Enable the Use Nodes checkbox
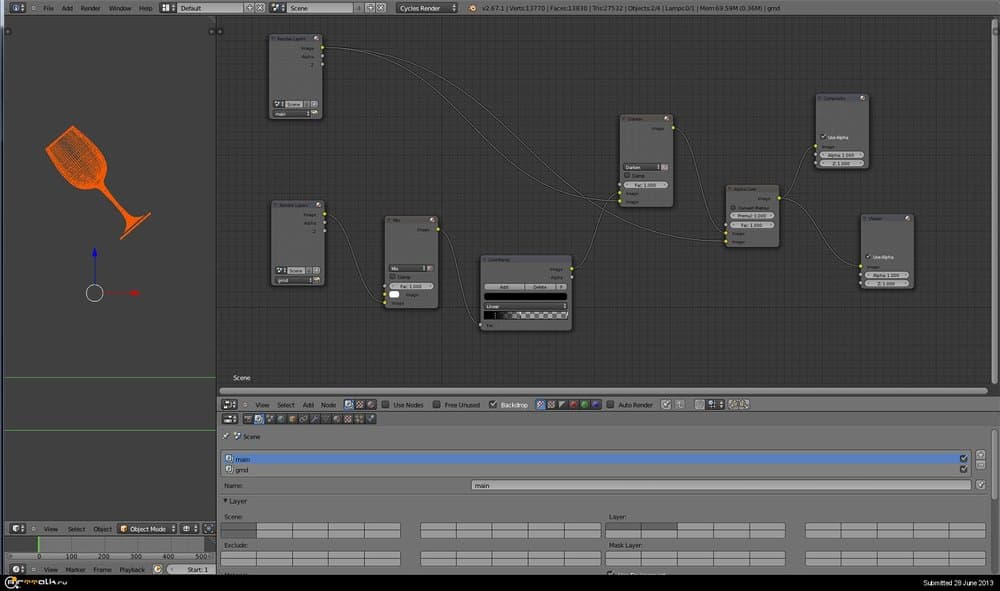This screenshot has height=591, width=1000. [386, 405]
